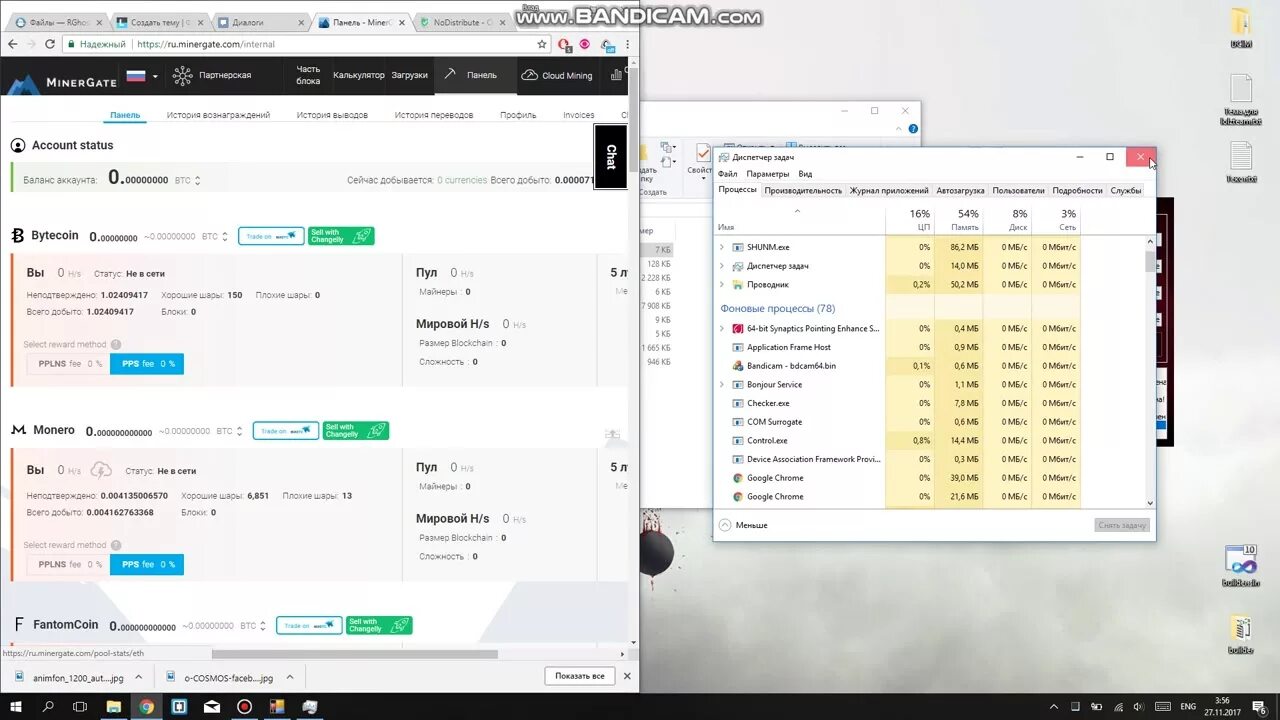The image size is (1280, 720).
Task: Select PPS fee option for Monero
Action: coord(147,564)
